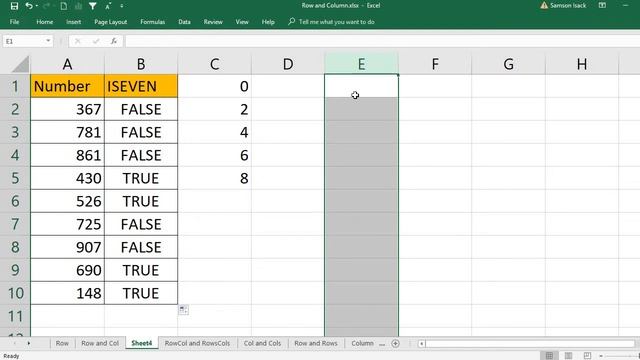Image resolution: width=640 pixels, height=360 pixels.
Task: Click the filter funnel icon
Action: point(93,6)
